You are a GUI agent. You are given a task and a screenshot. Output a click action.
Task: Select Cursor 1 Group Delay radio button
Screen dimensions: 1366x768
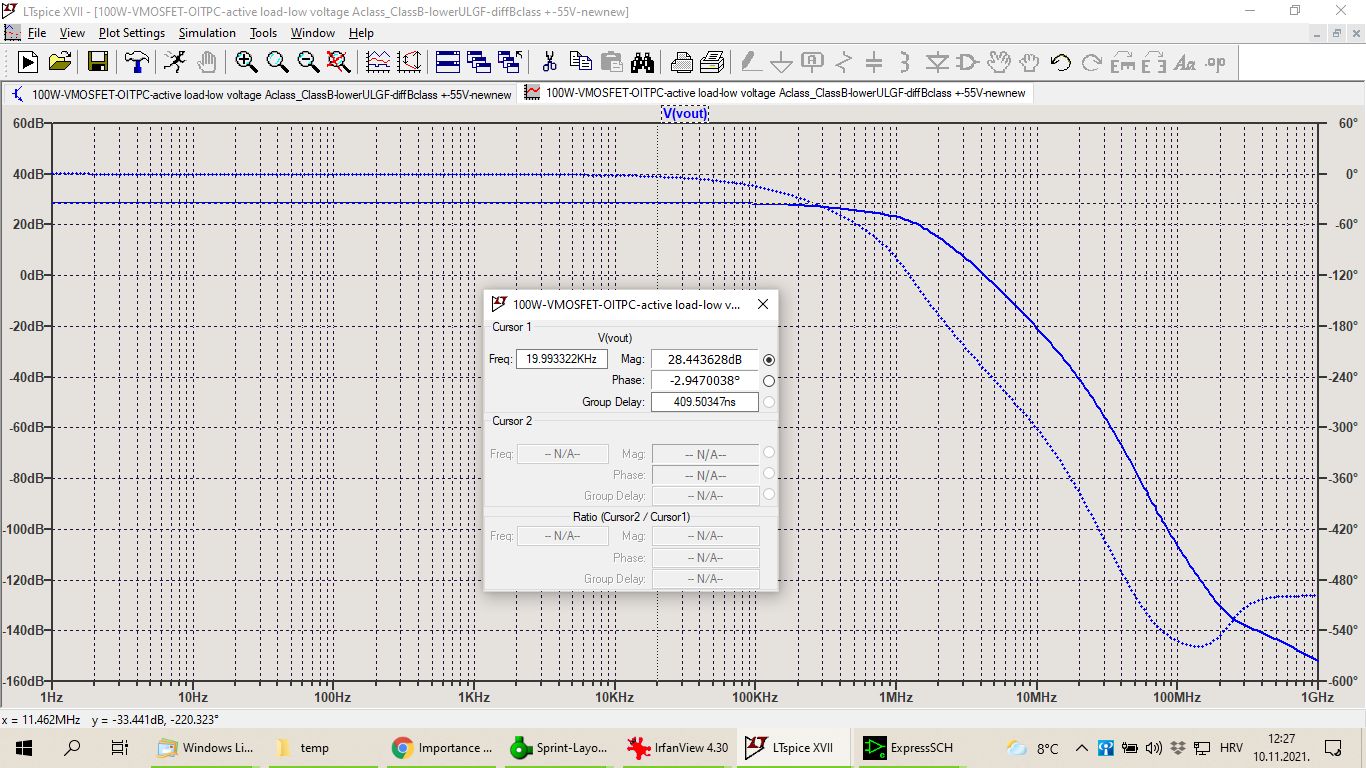point(769,402)
